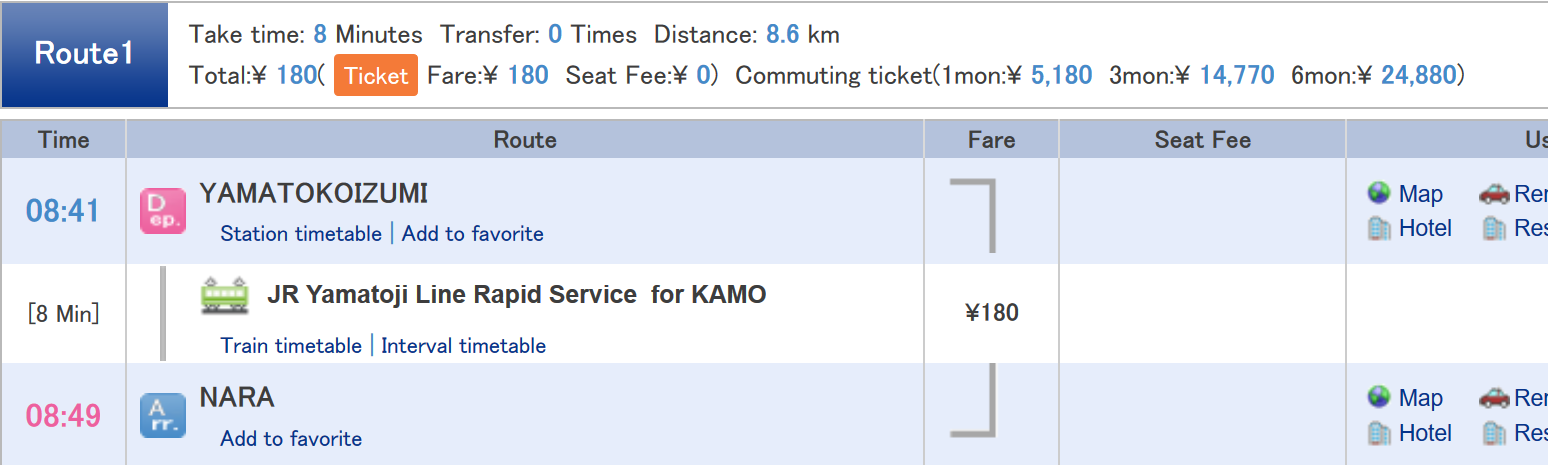Screen dimensions: 1548x465
Task: Click hotel building icon for Nara
Action: 1379,432
